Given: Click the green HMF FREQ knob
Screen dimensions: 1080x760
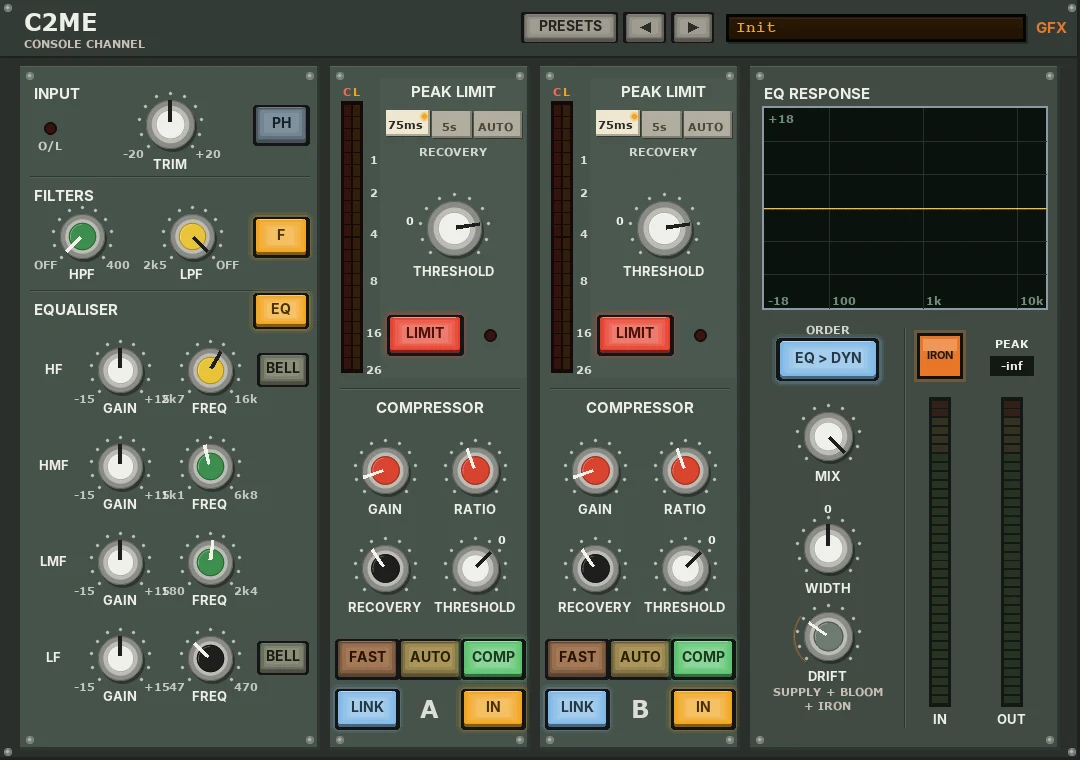Looking at the screenshot, I should point(210,466).
